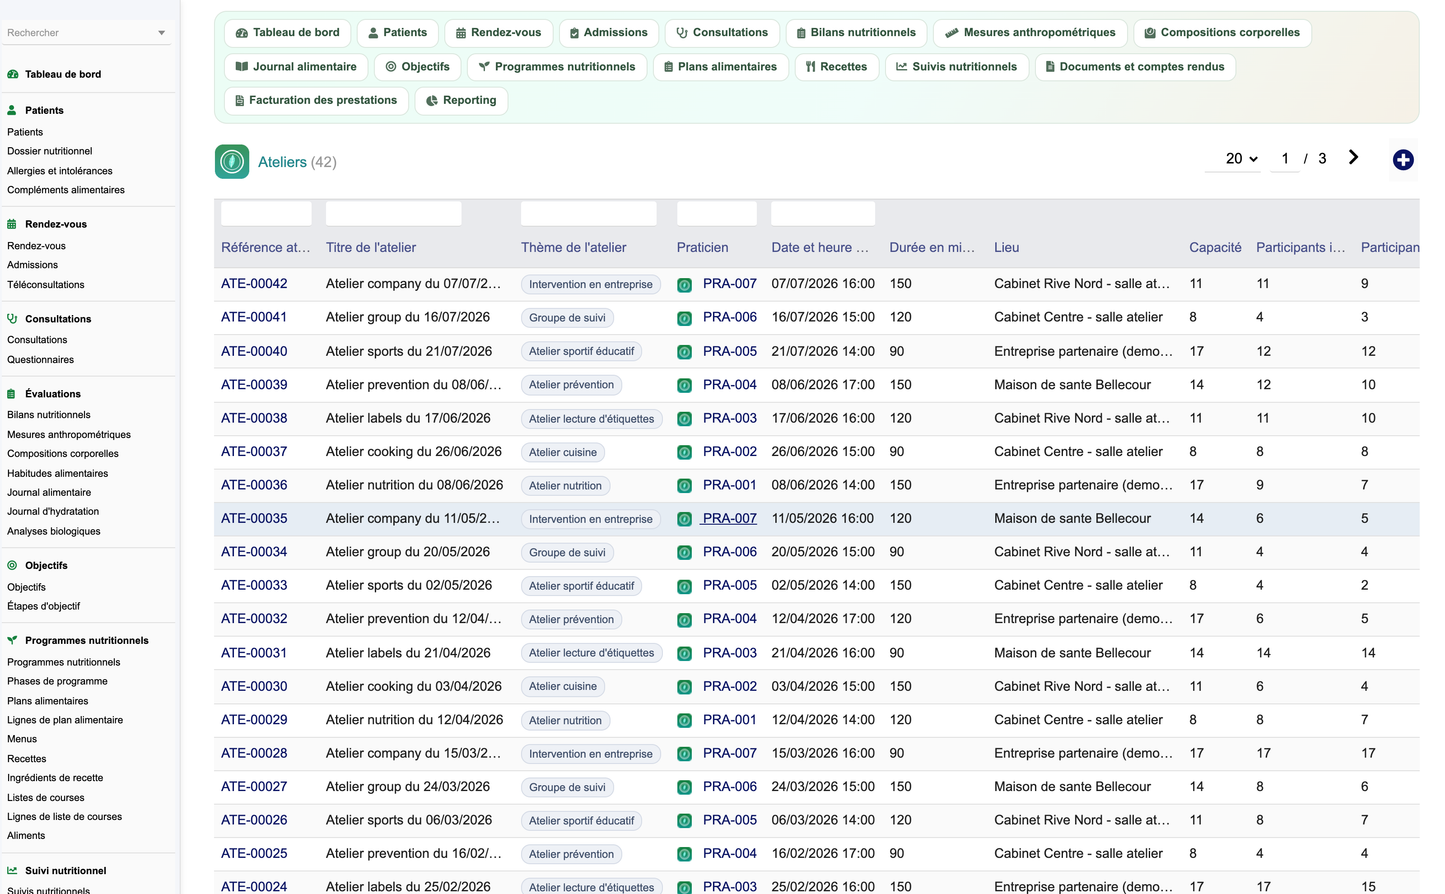
Task: Click the Atelier sportif éducatif tag in ATE-00040 row
Action: pos(581,351)
